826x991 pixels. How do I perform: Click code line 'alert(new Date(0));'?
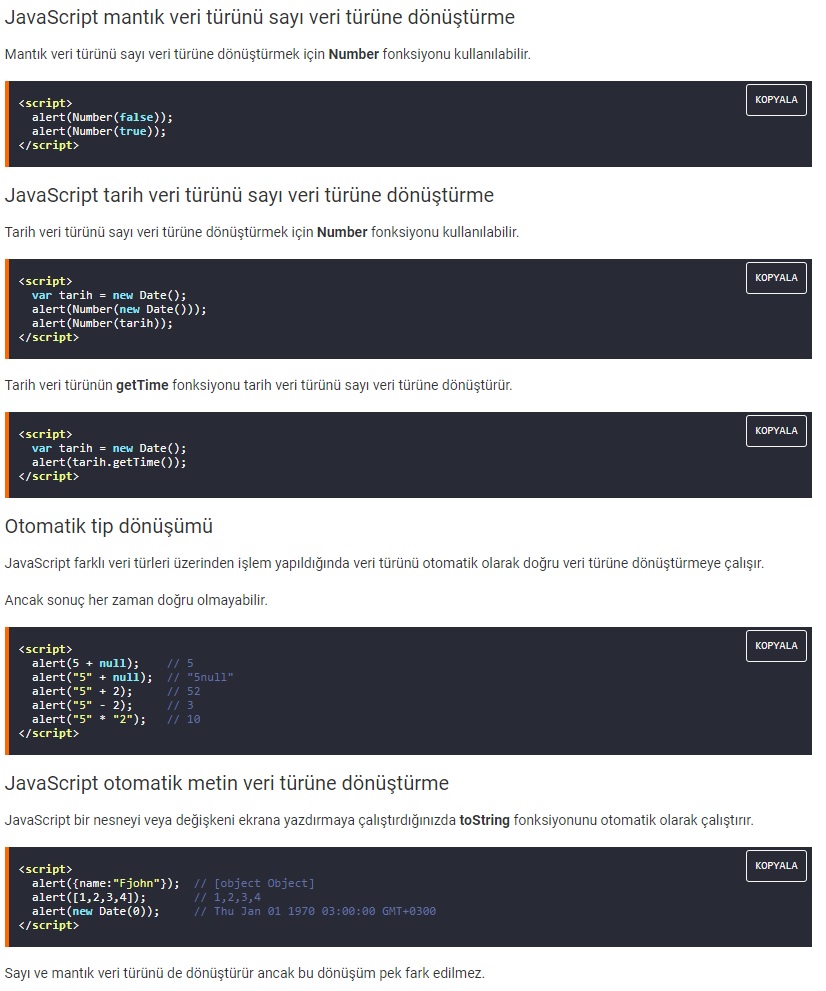(x=95, y=911)
